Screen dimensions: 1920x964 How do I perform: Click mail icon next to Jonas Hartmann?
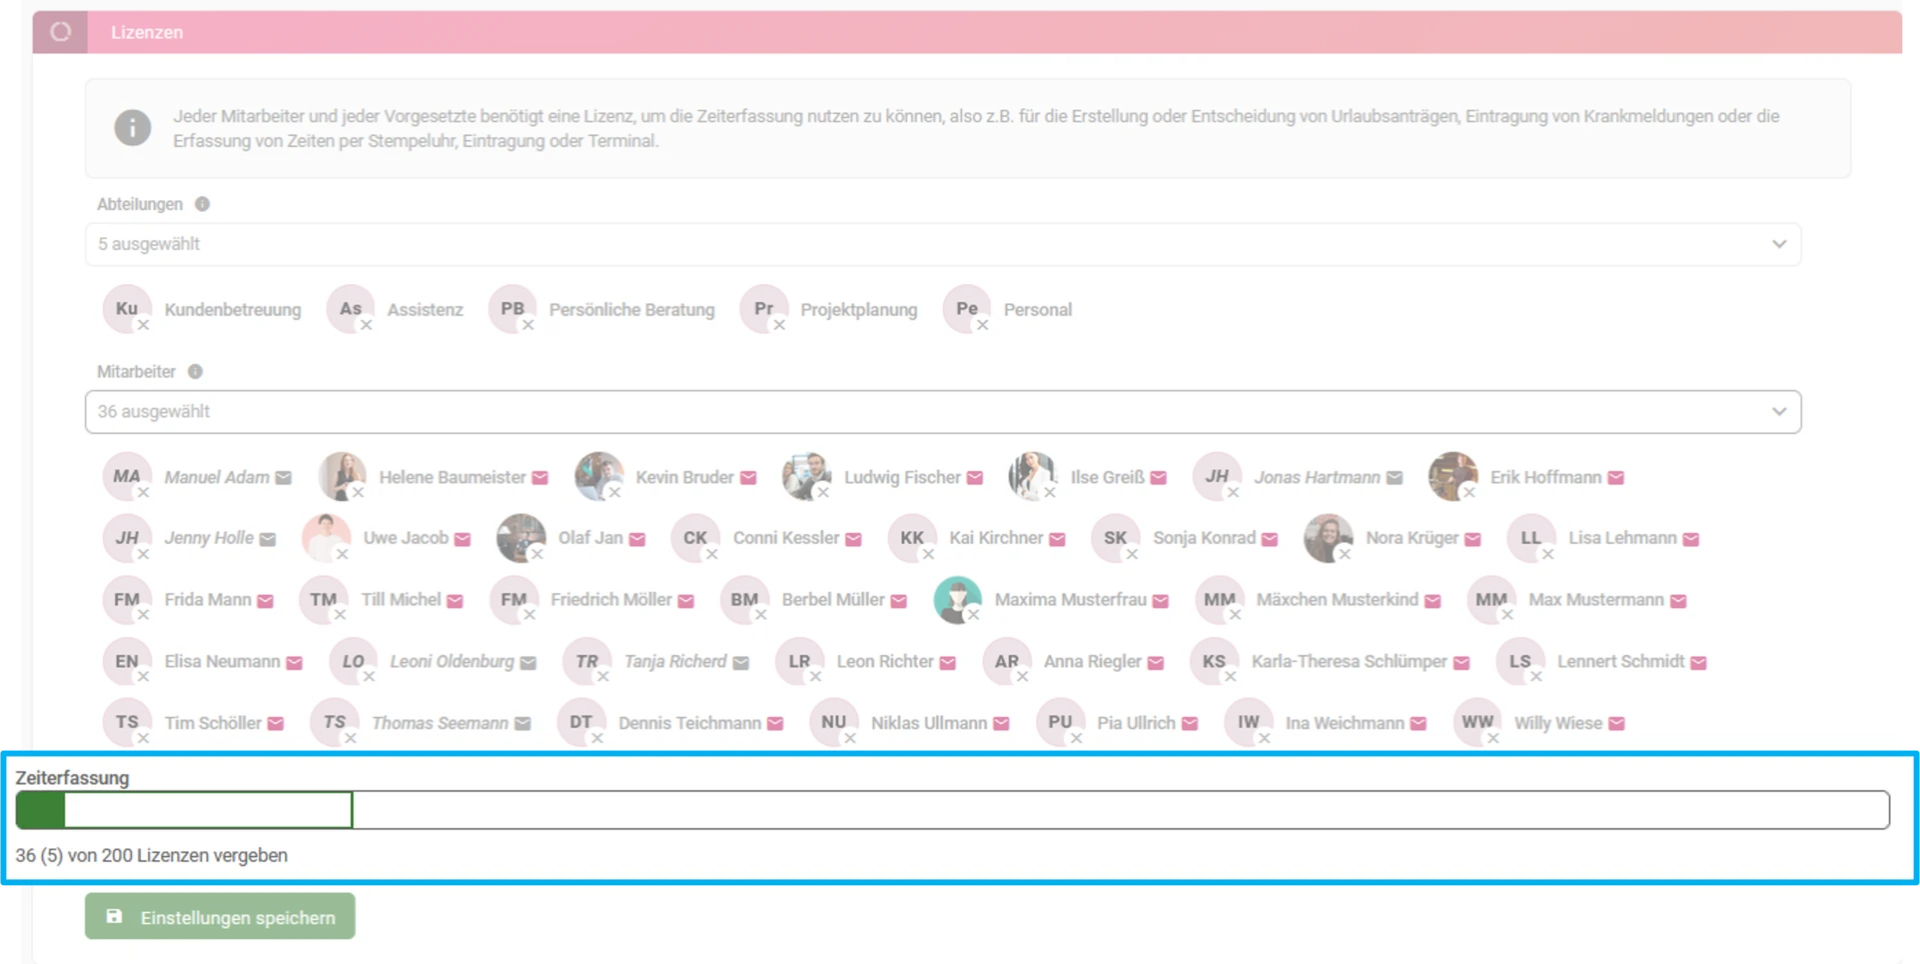click(x=1395, y=478)
